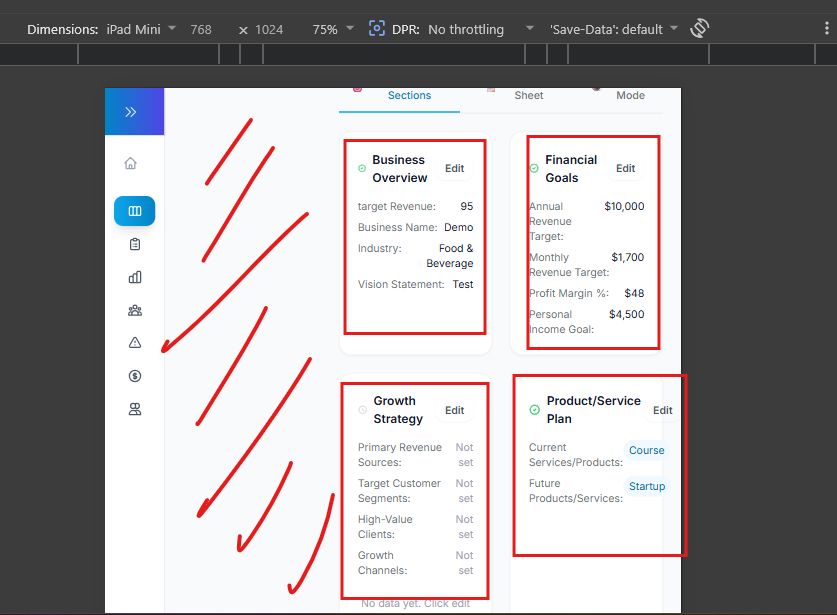Image resolution: width=837 pixels, height=615 pixels.
Task: Click the Course tag chip
Action: click(646, 450)
